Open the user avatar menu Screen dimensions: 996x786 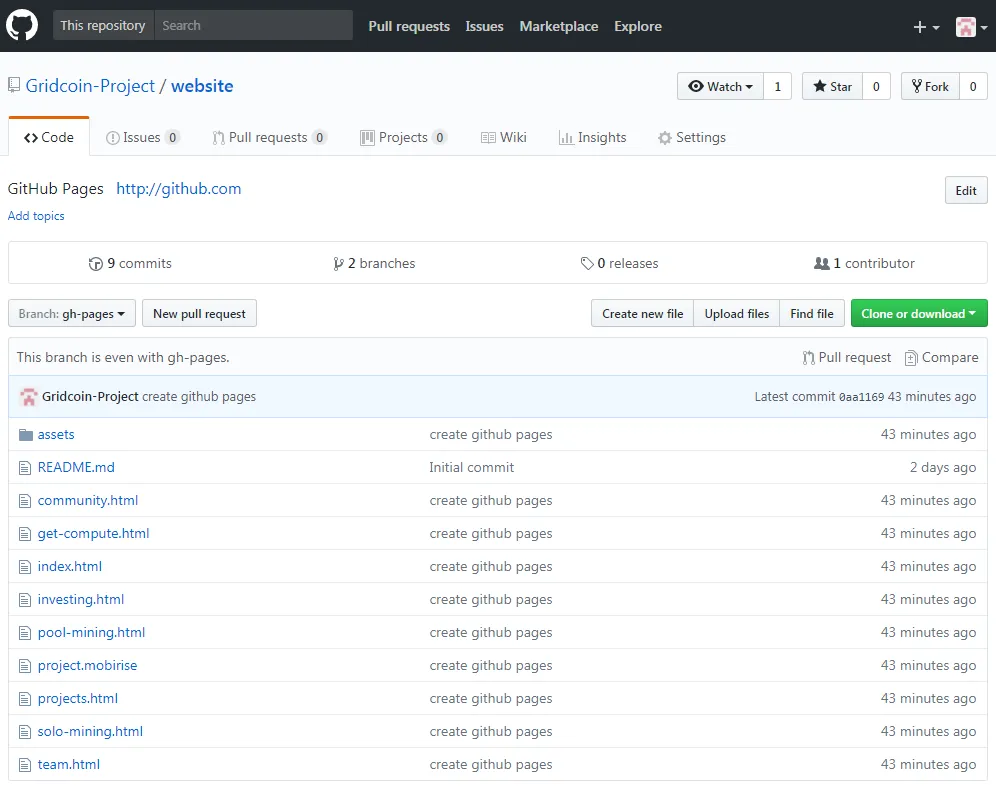(971, 27)
